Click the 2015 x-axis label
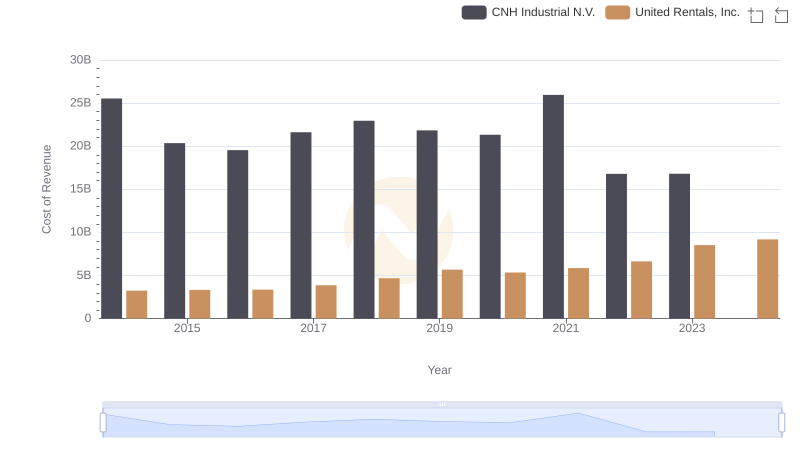The width and height of the screenshot is (800, 461). click(x=187, y=328)
